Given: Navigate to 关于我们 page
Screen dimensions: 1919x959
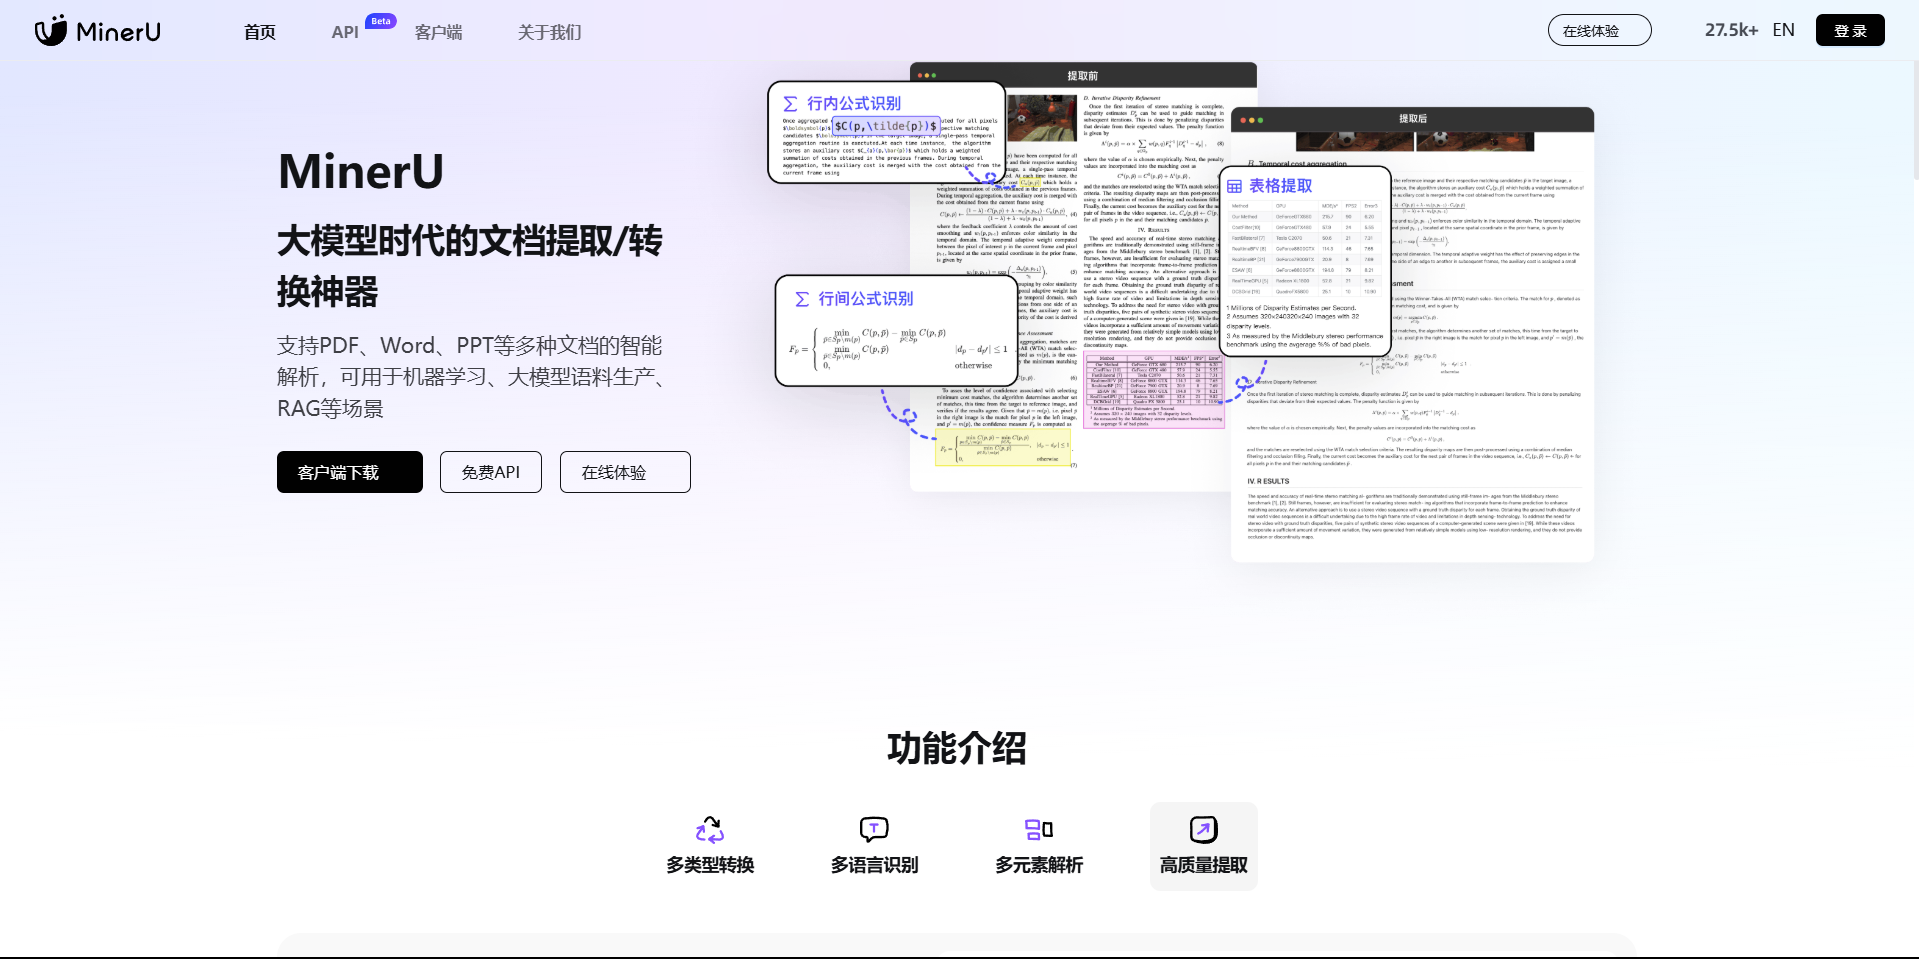Looking at the screenshot, I should 549,32.
